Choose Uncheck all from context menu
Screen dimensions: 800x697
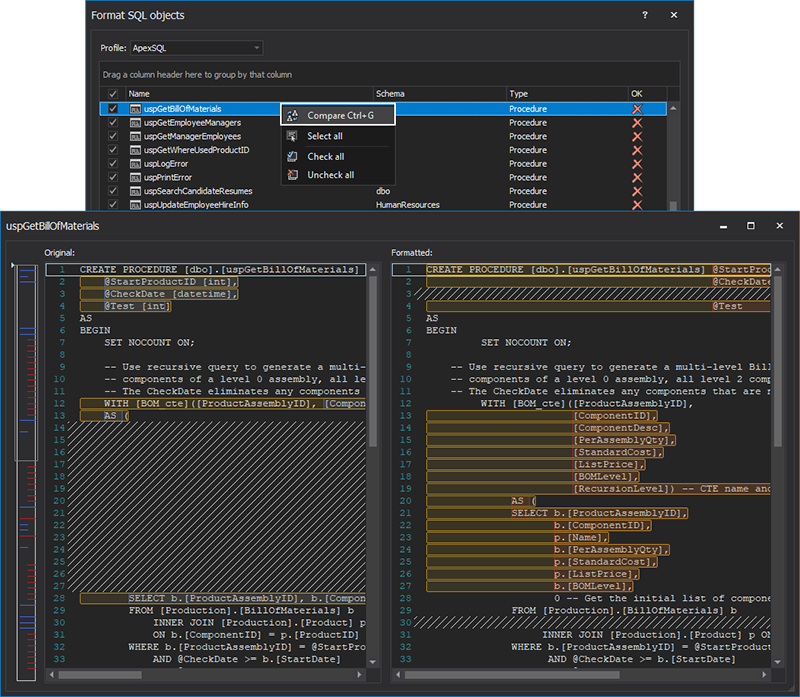coord(330,175)
